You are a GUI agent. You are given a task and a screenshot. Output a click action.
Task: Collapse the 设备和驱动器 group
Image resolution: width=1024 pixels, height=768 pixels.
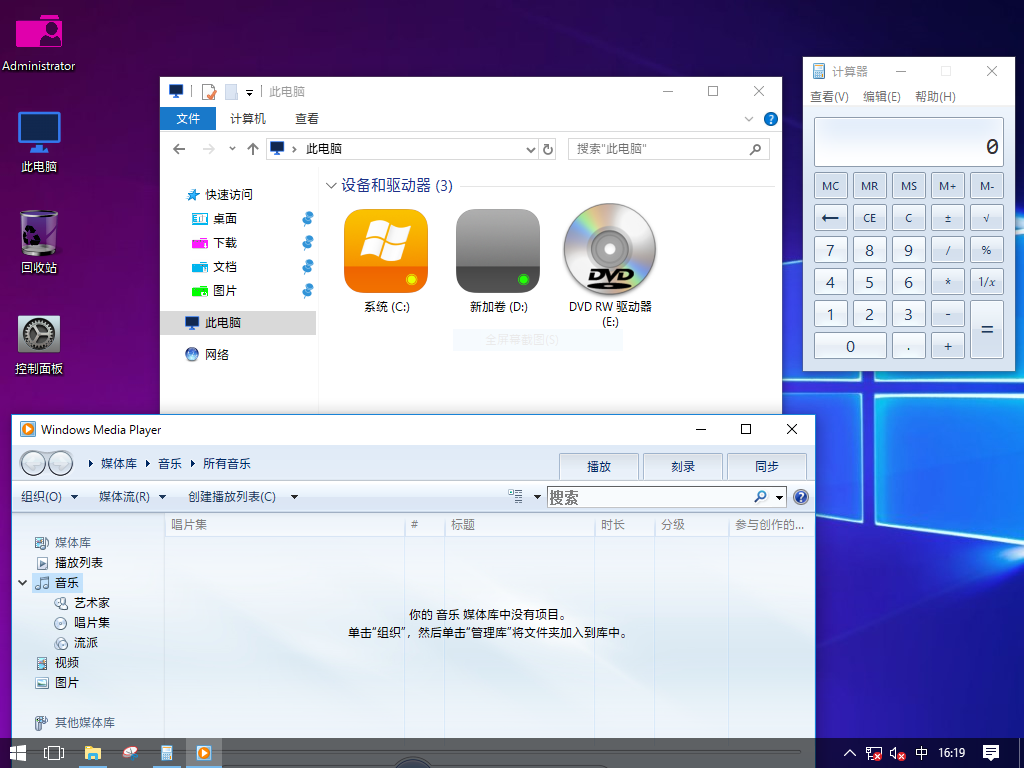tap(331, 185)
